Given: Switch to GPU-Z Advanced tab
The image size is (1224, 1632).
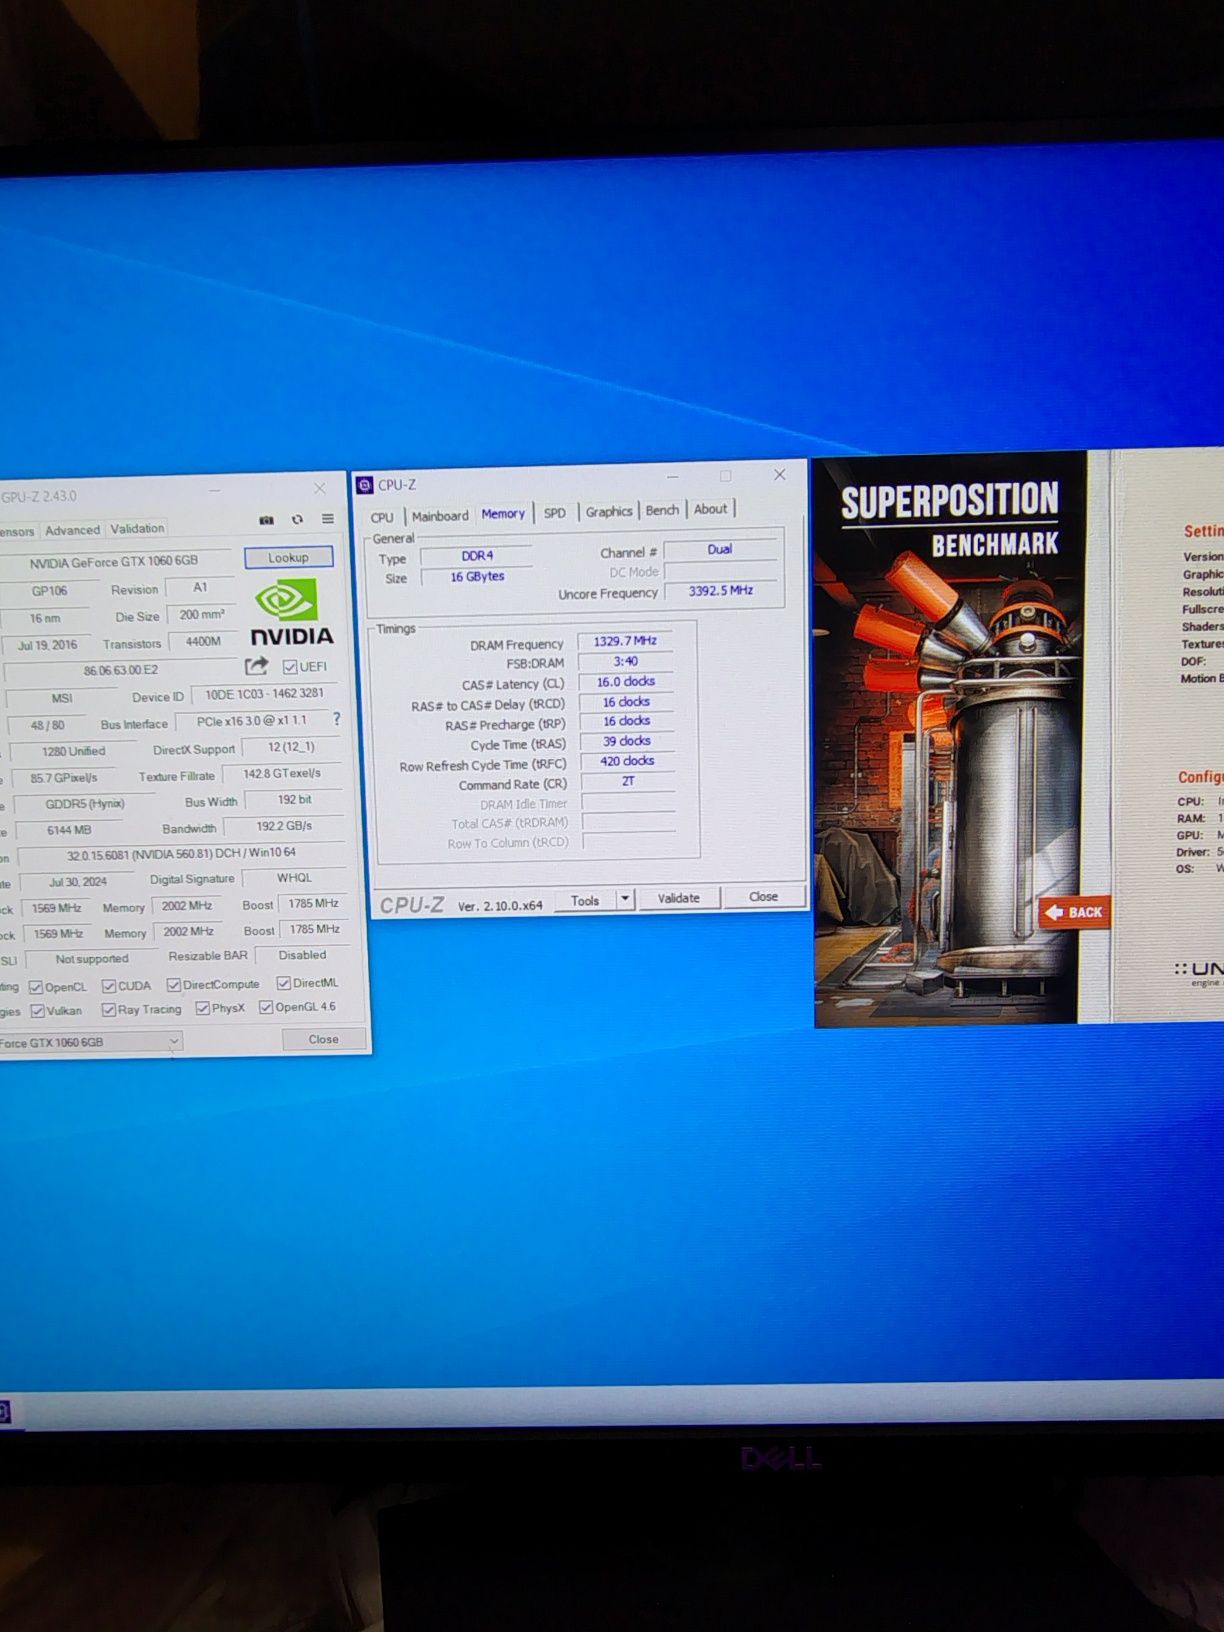Looking at the screenshot, I should coord(72,530).
